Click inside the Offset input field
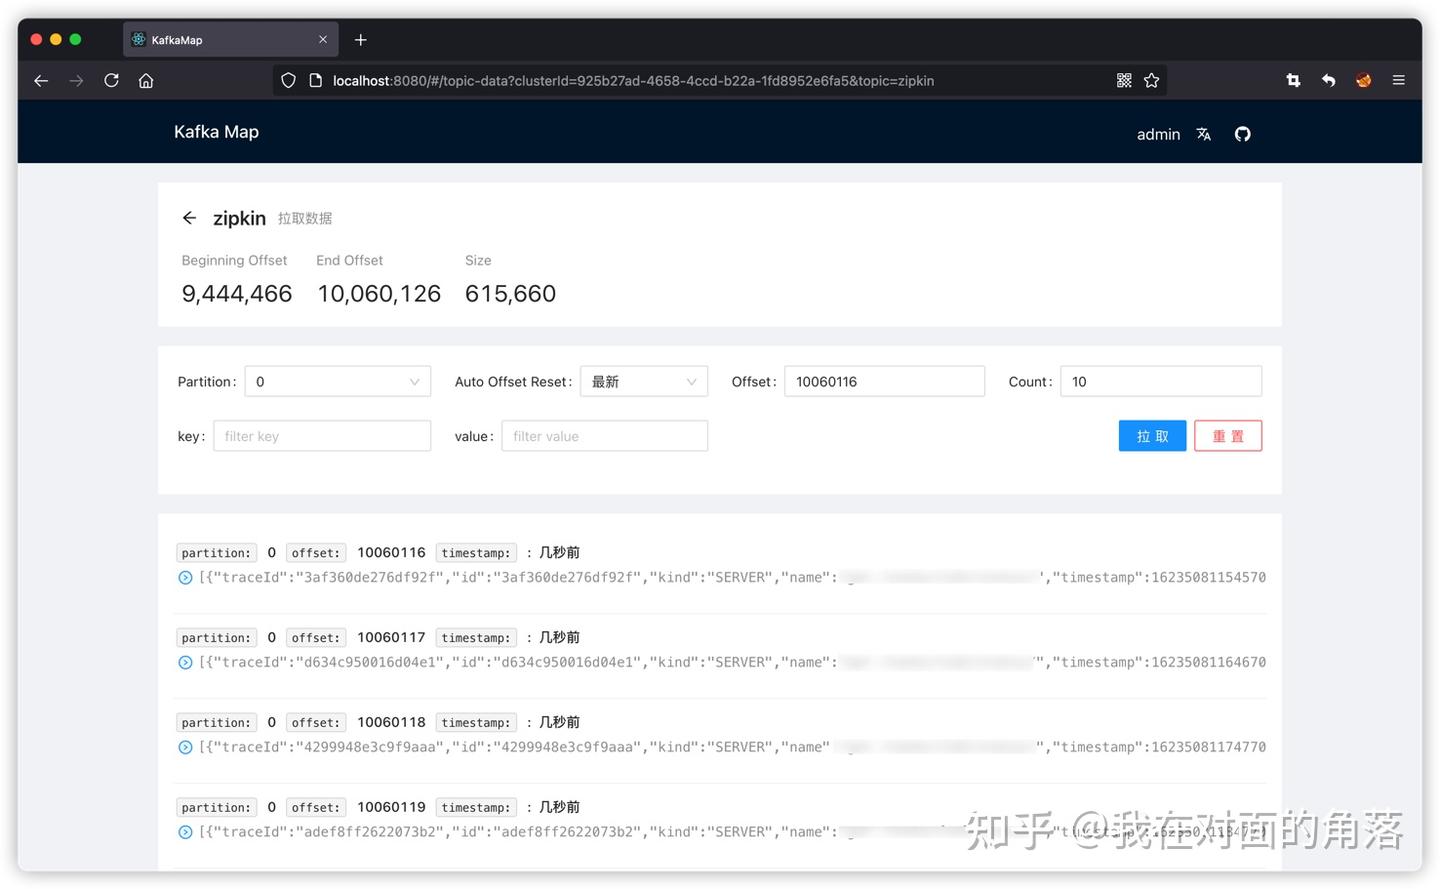 coord(884,381)
